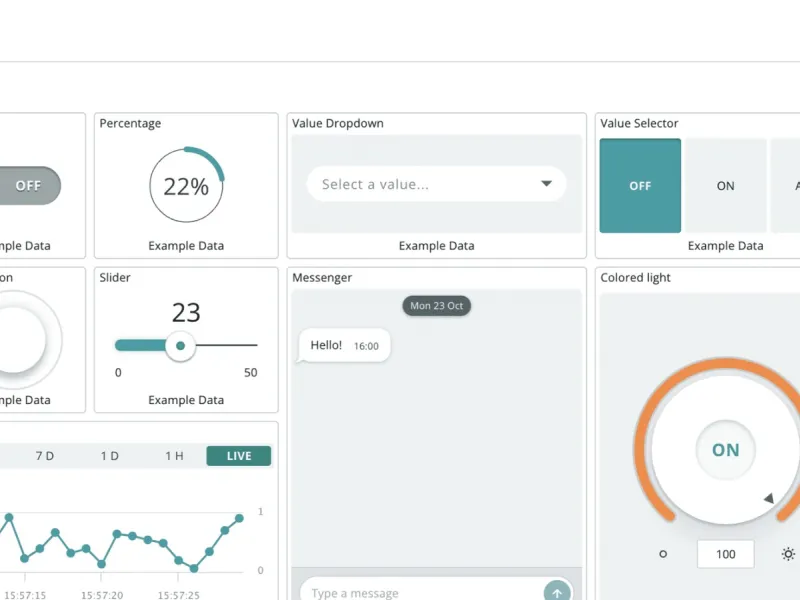Select the LIVE chart tab
The image size is (800, 600).
(239, 456)
